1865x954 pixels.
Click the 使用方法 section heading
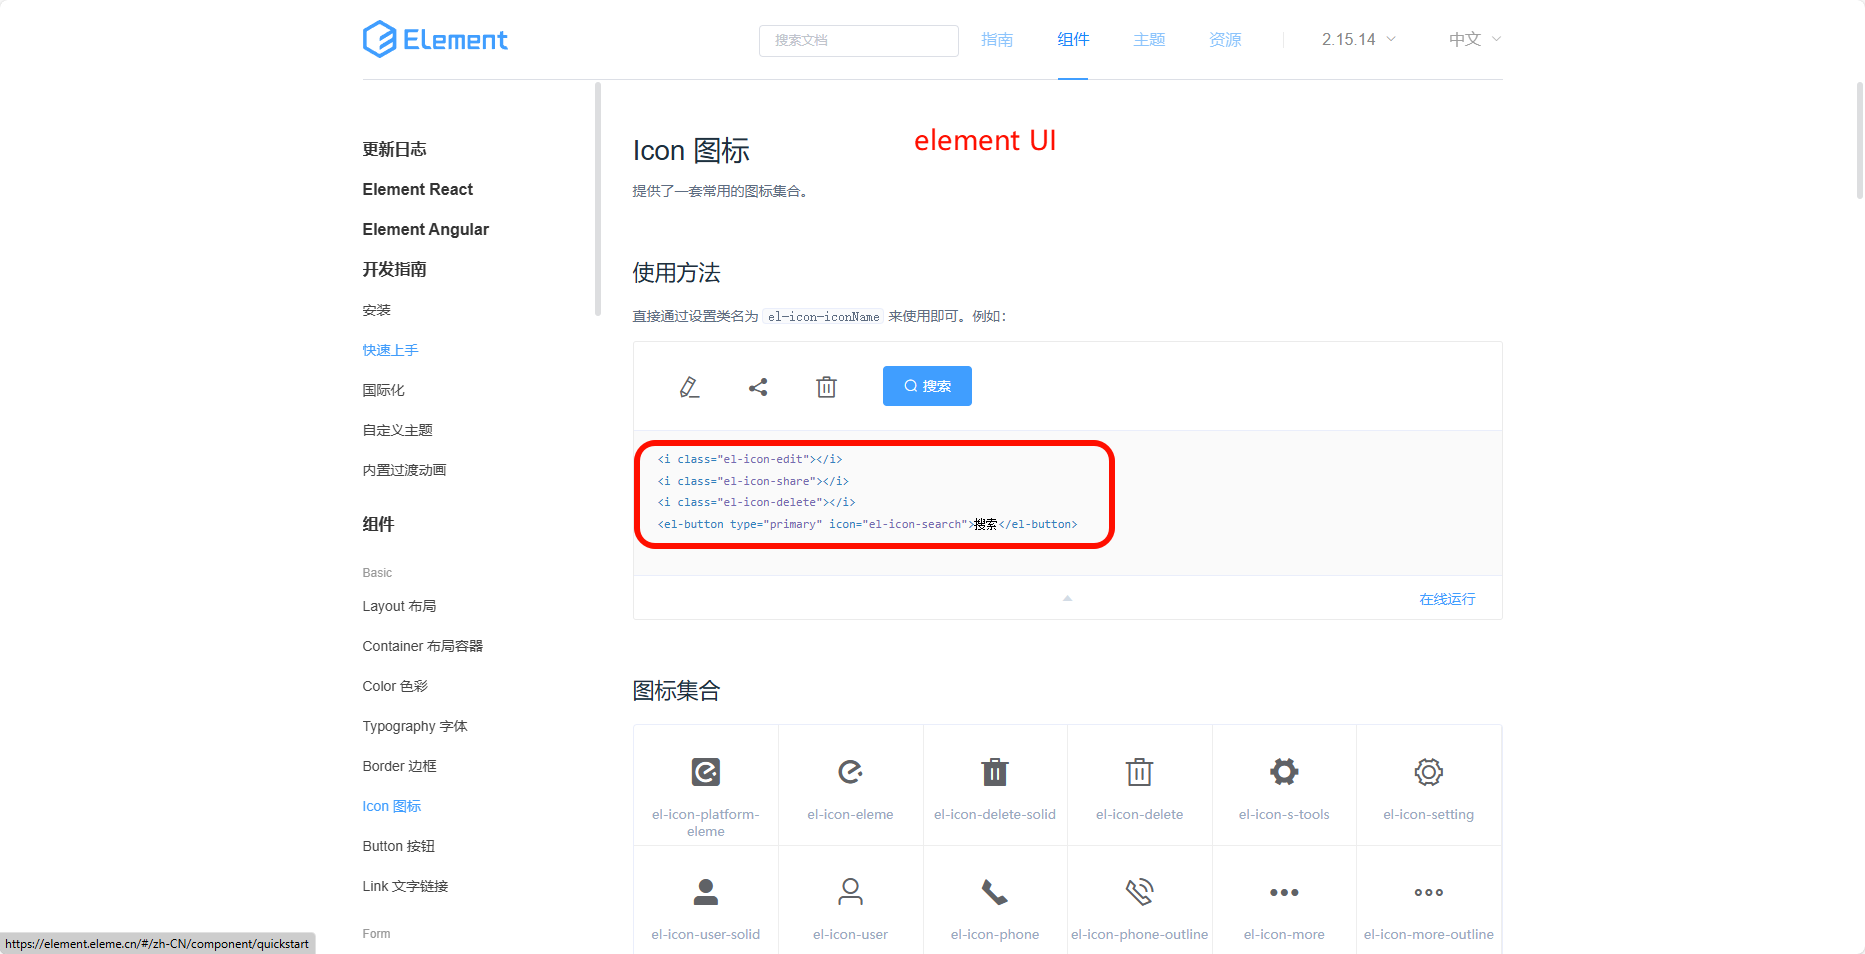pyautogui.click(x=676, y=273)
